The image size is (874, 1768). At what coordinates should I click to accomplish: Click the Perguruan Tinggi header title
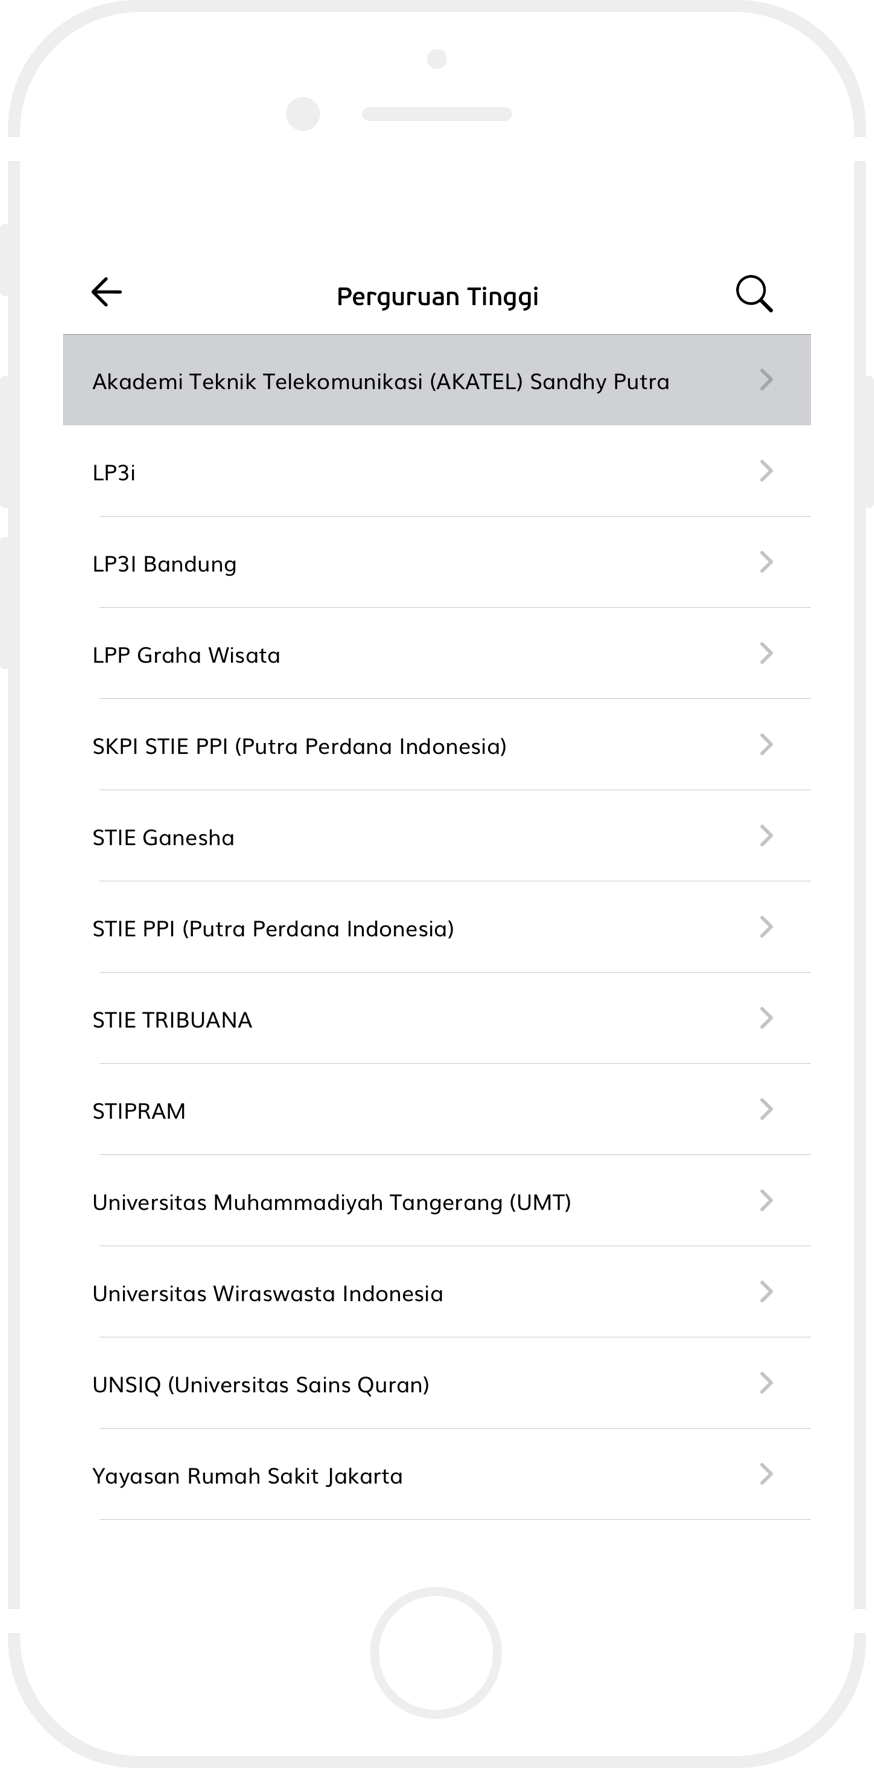pyautogui.click(x=438, y=297)
